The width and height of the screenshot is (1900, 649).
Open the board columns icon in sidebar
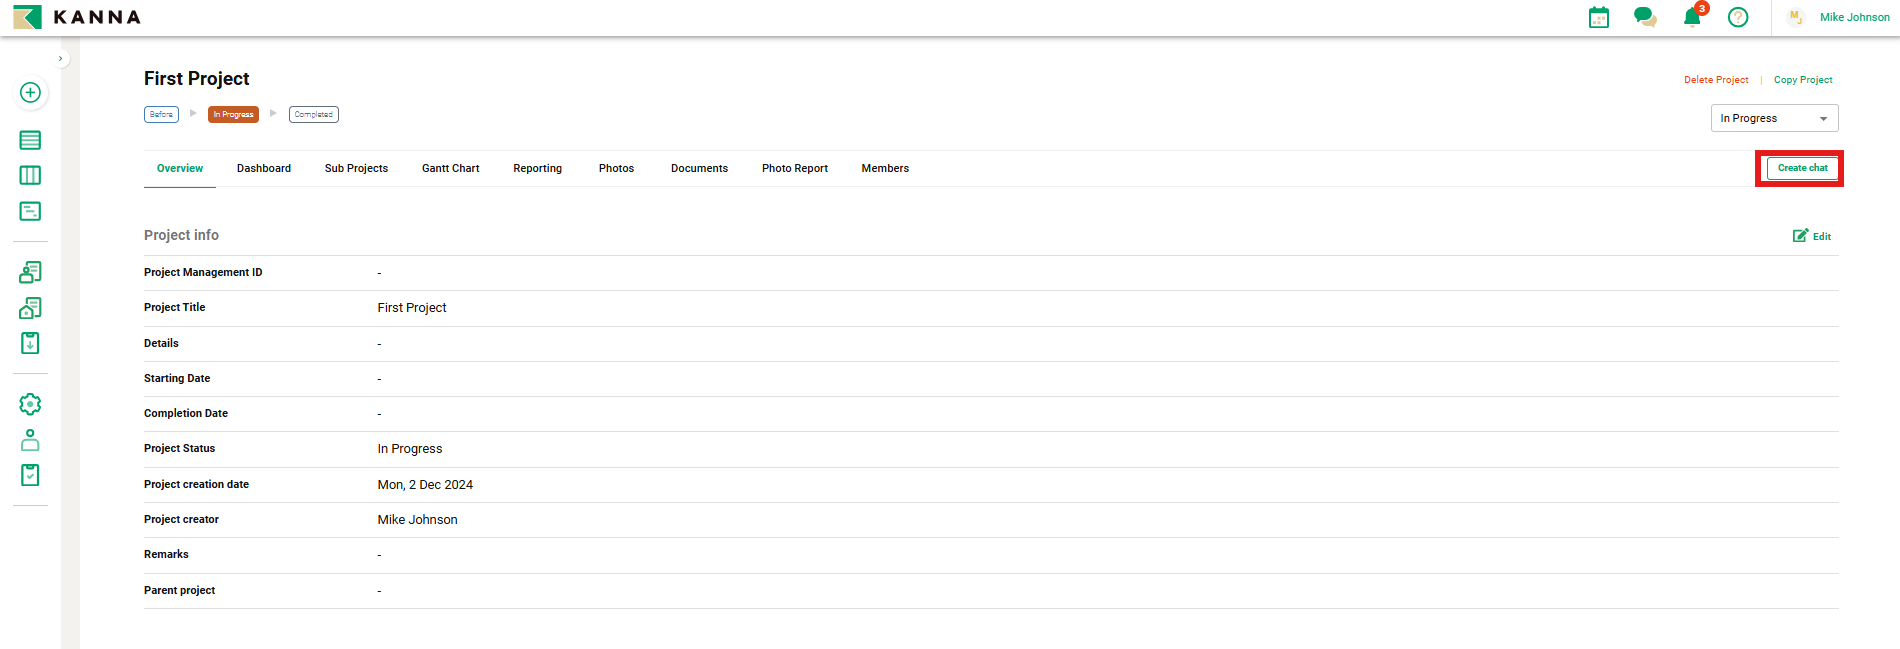tap(30, 176)
